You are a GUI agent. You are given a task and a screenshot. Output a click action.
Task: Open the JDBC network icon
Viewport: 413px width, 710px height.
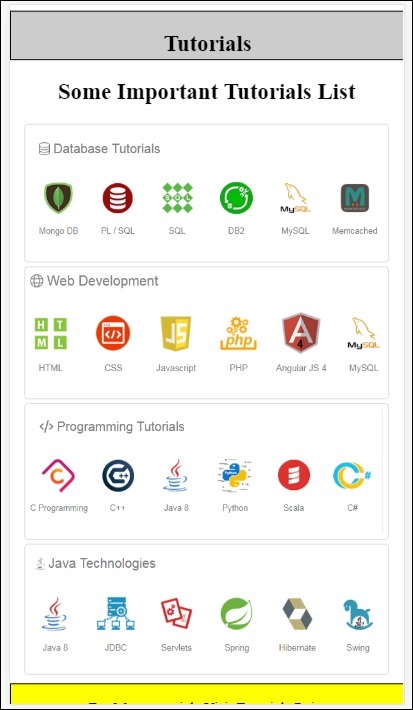click(x=116, y=614)
